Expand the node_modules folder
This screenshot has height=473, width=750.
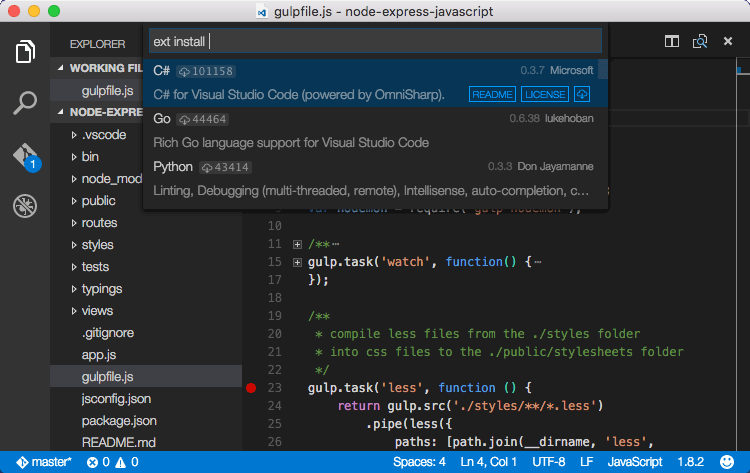point(111,179)
